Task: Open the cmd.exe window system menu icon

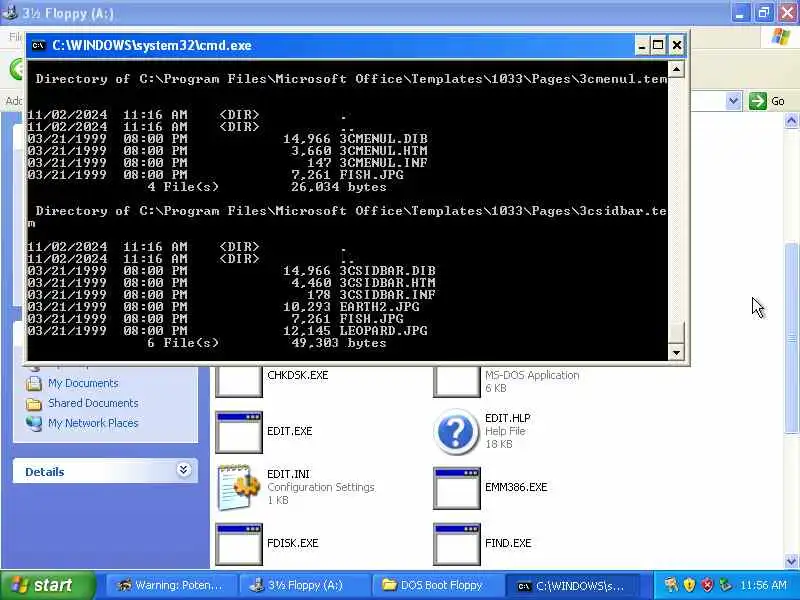Action: (38, 45)
